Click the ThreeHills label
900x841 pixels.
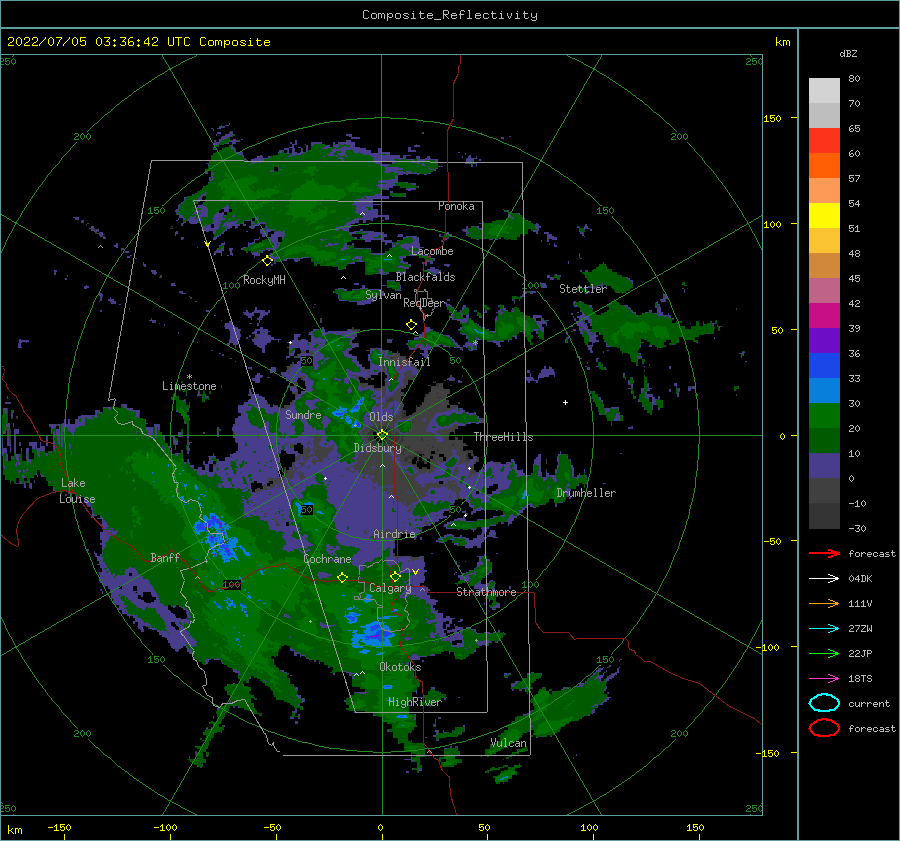coord(503,437)
